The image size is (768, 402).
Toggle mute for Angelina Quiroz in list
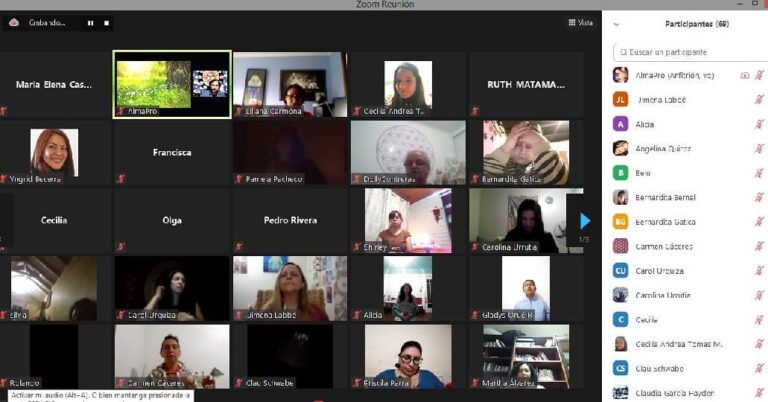759,149
